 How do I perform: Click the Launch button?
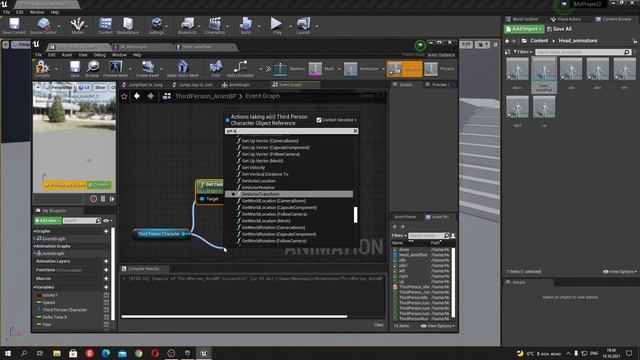(303, 26)
